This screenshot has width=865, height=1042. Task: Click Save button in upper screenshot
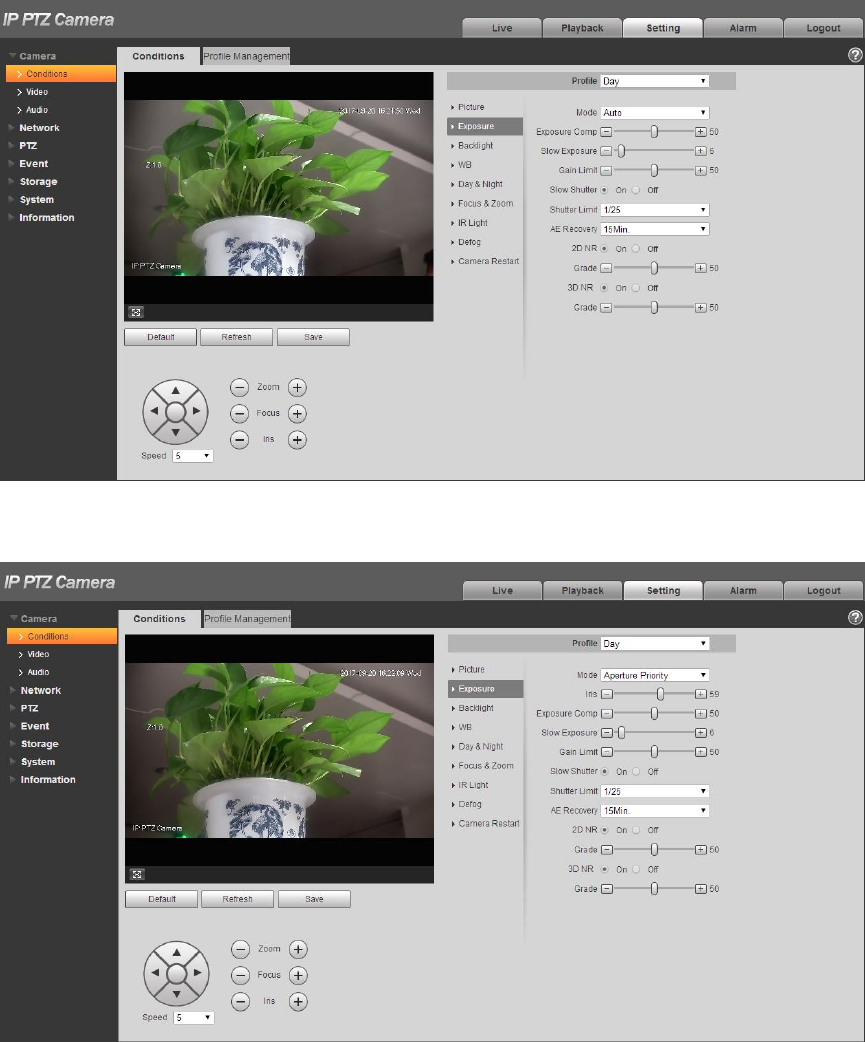coord(313,337)
